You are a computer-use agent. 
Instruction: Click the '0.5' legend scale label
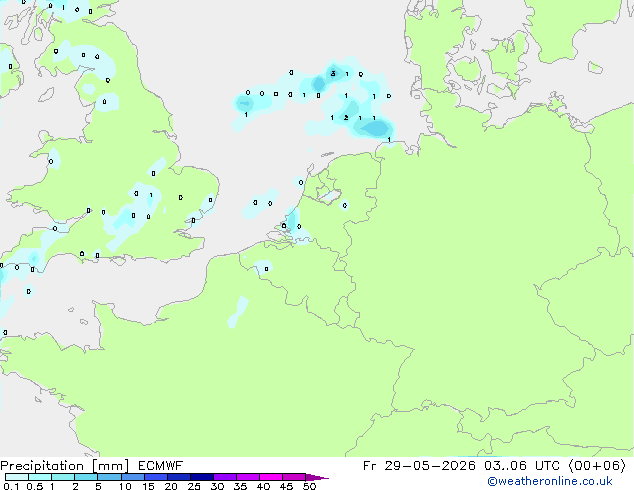pos(35,486)
